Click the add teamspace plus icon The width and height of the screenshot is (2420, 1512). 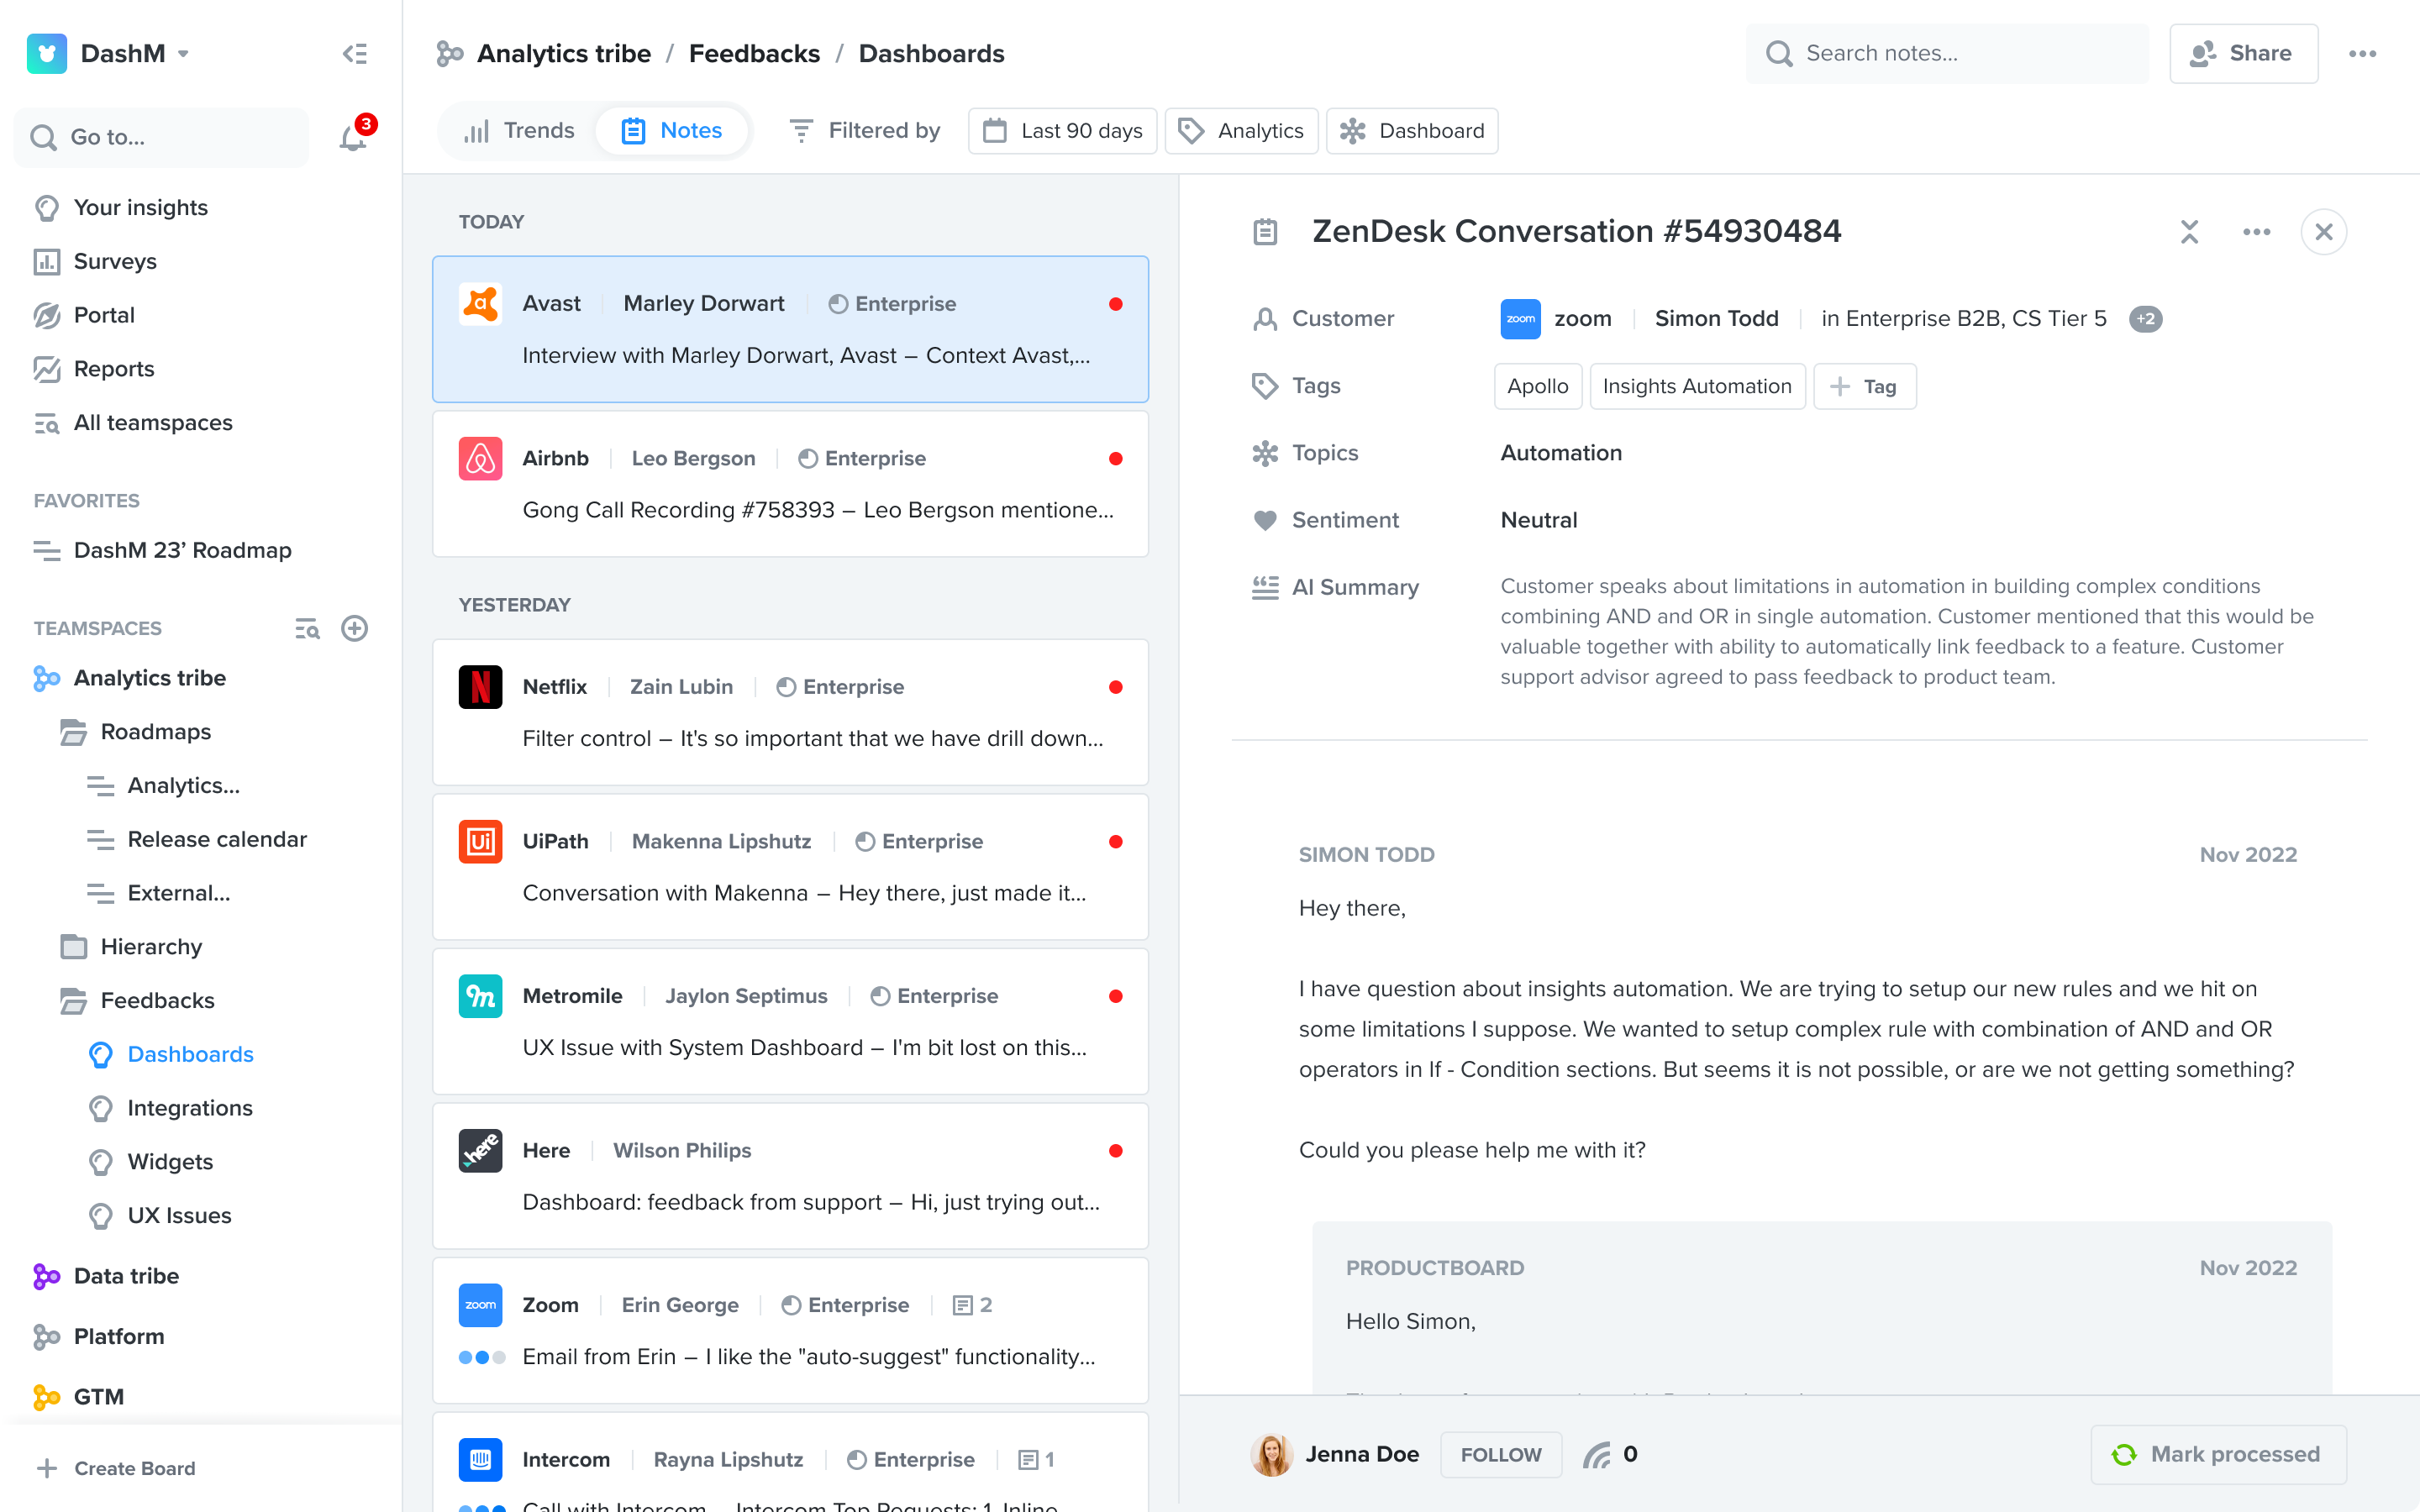[x=355, y=628]
